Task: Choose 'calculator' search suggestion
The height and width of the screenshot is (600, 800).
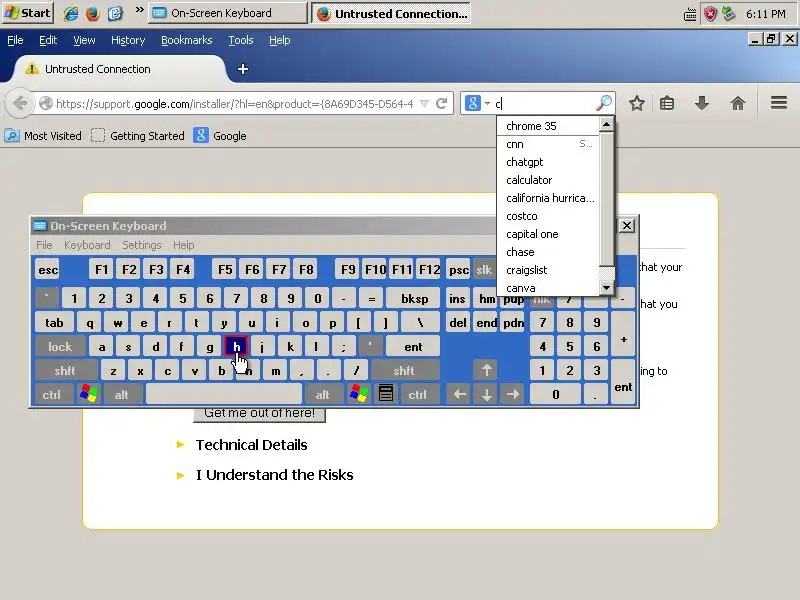Action: click(x=548, y=180)
